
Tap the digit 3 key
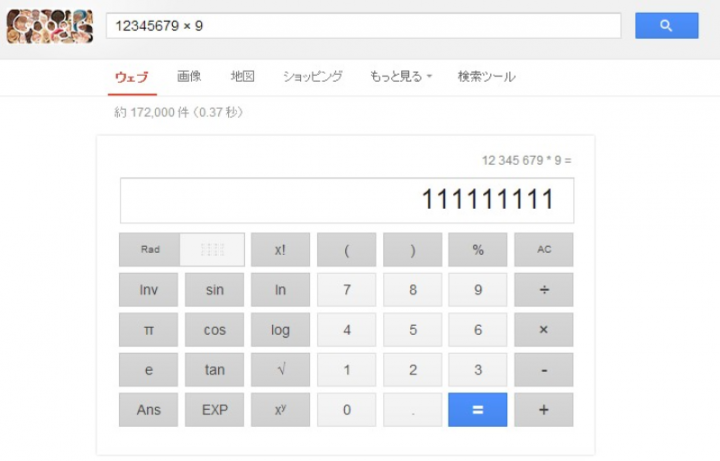click(478, 370)
